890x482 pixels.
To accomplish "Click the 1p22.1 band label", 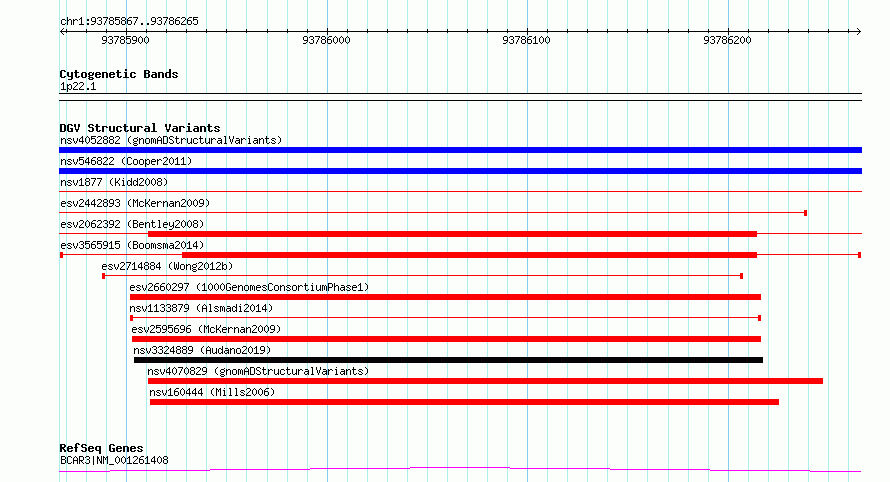I will [x=78, y=86].
